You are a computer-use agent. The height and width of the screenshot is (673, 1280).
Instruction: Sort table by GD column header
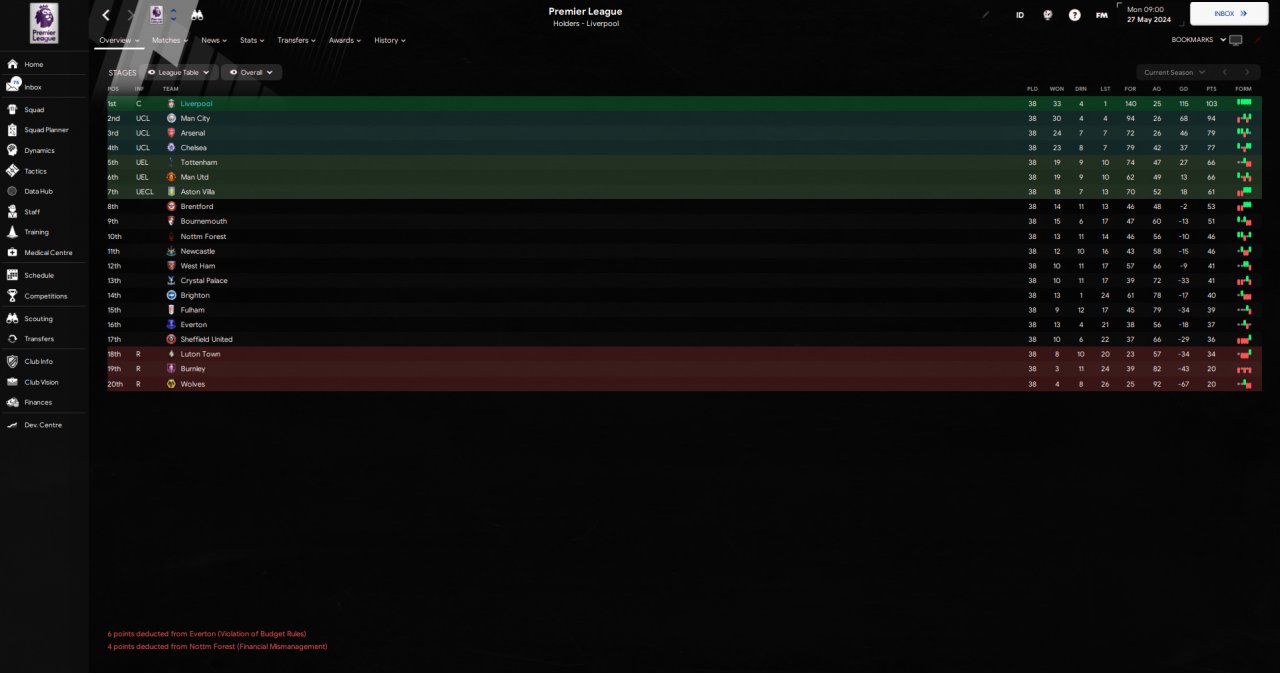pyautogui.click(x=1184, y=89)
